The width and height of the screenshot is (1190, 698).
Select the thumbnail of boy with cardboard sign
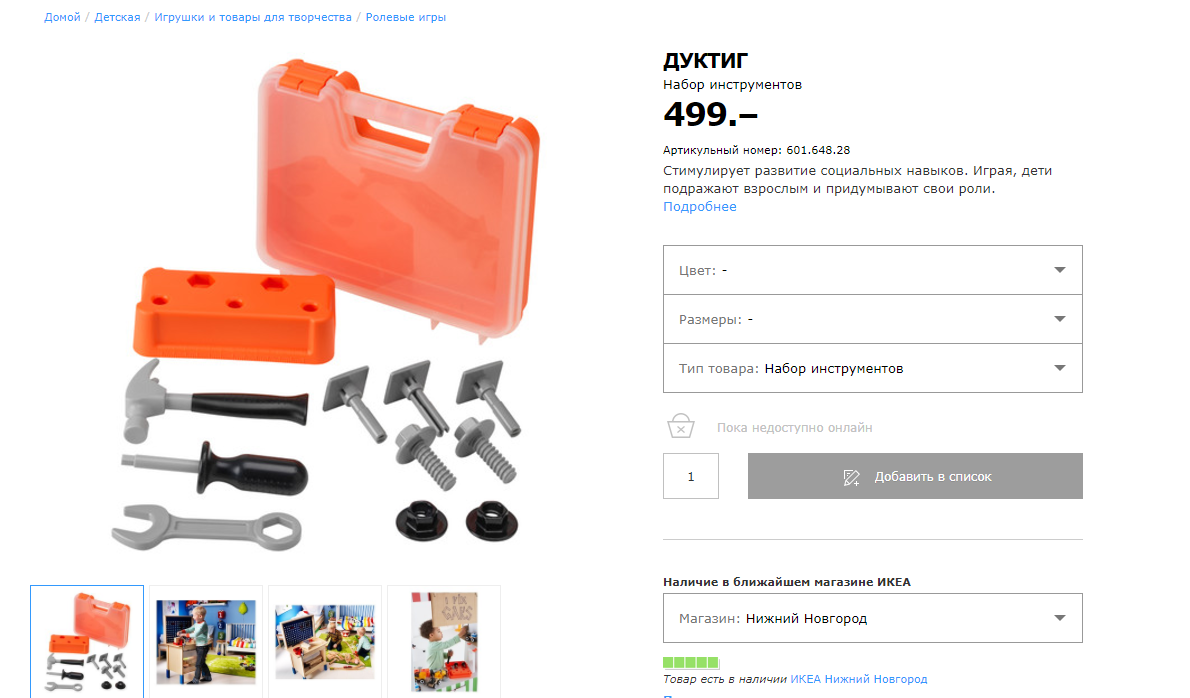coord(444,642)
